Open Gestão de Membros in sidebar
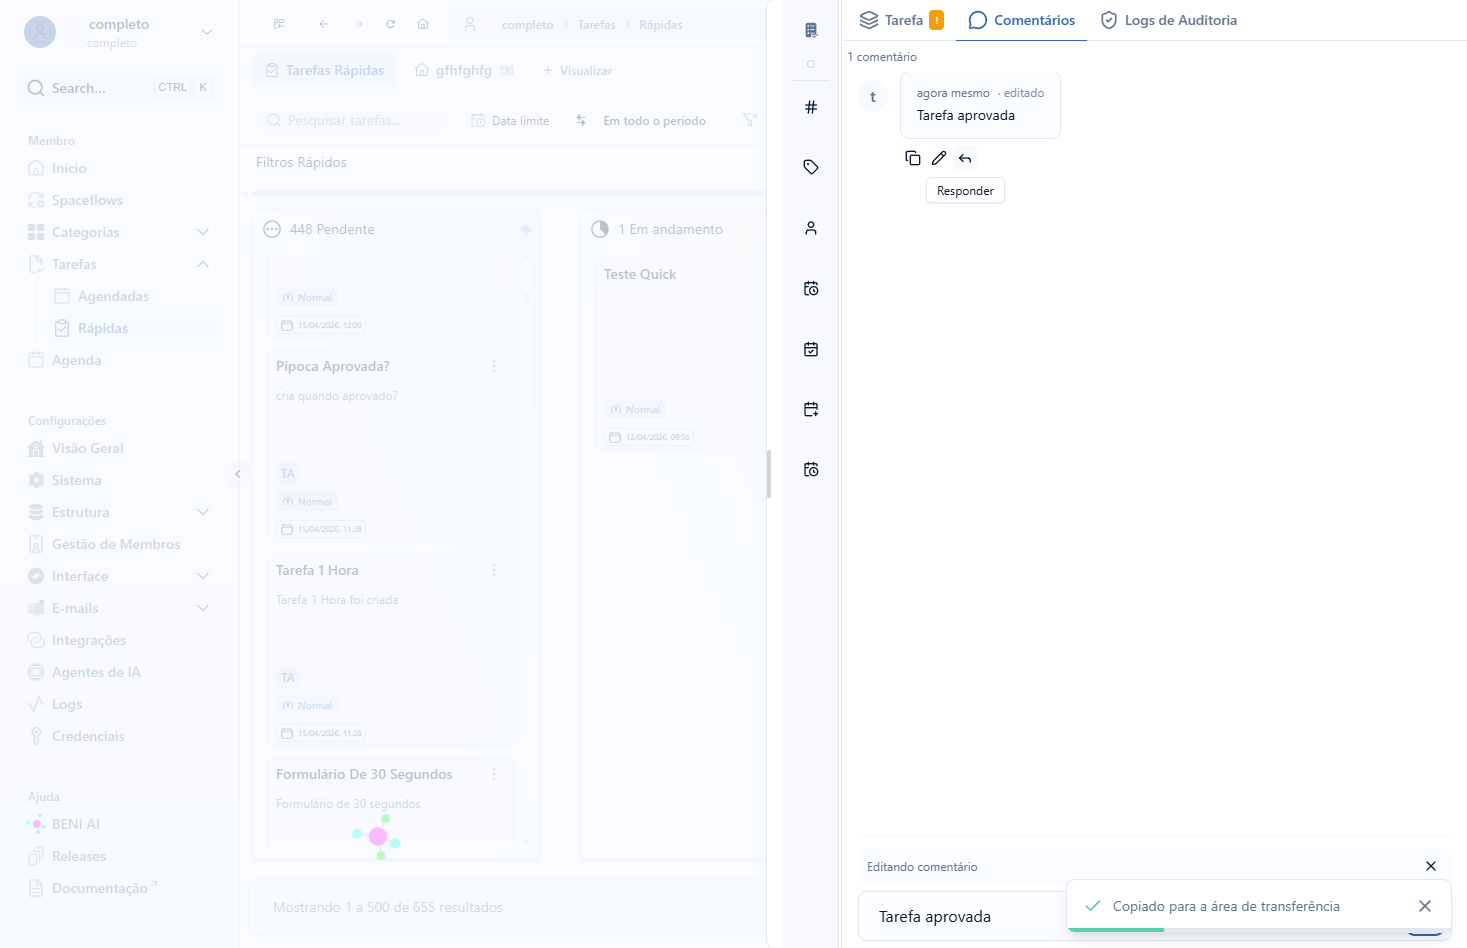The image size is (1467, 948). tap(116, 544)
